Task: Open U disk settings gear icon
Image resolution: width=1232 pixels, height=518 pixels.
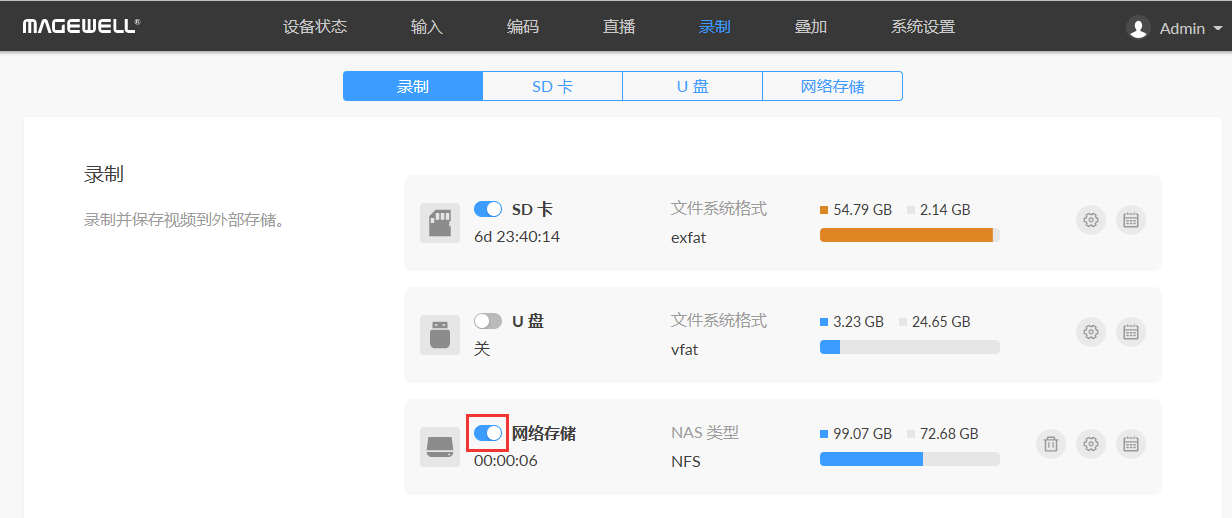Action: [x=1091, y=332]
